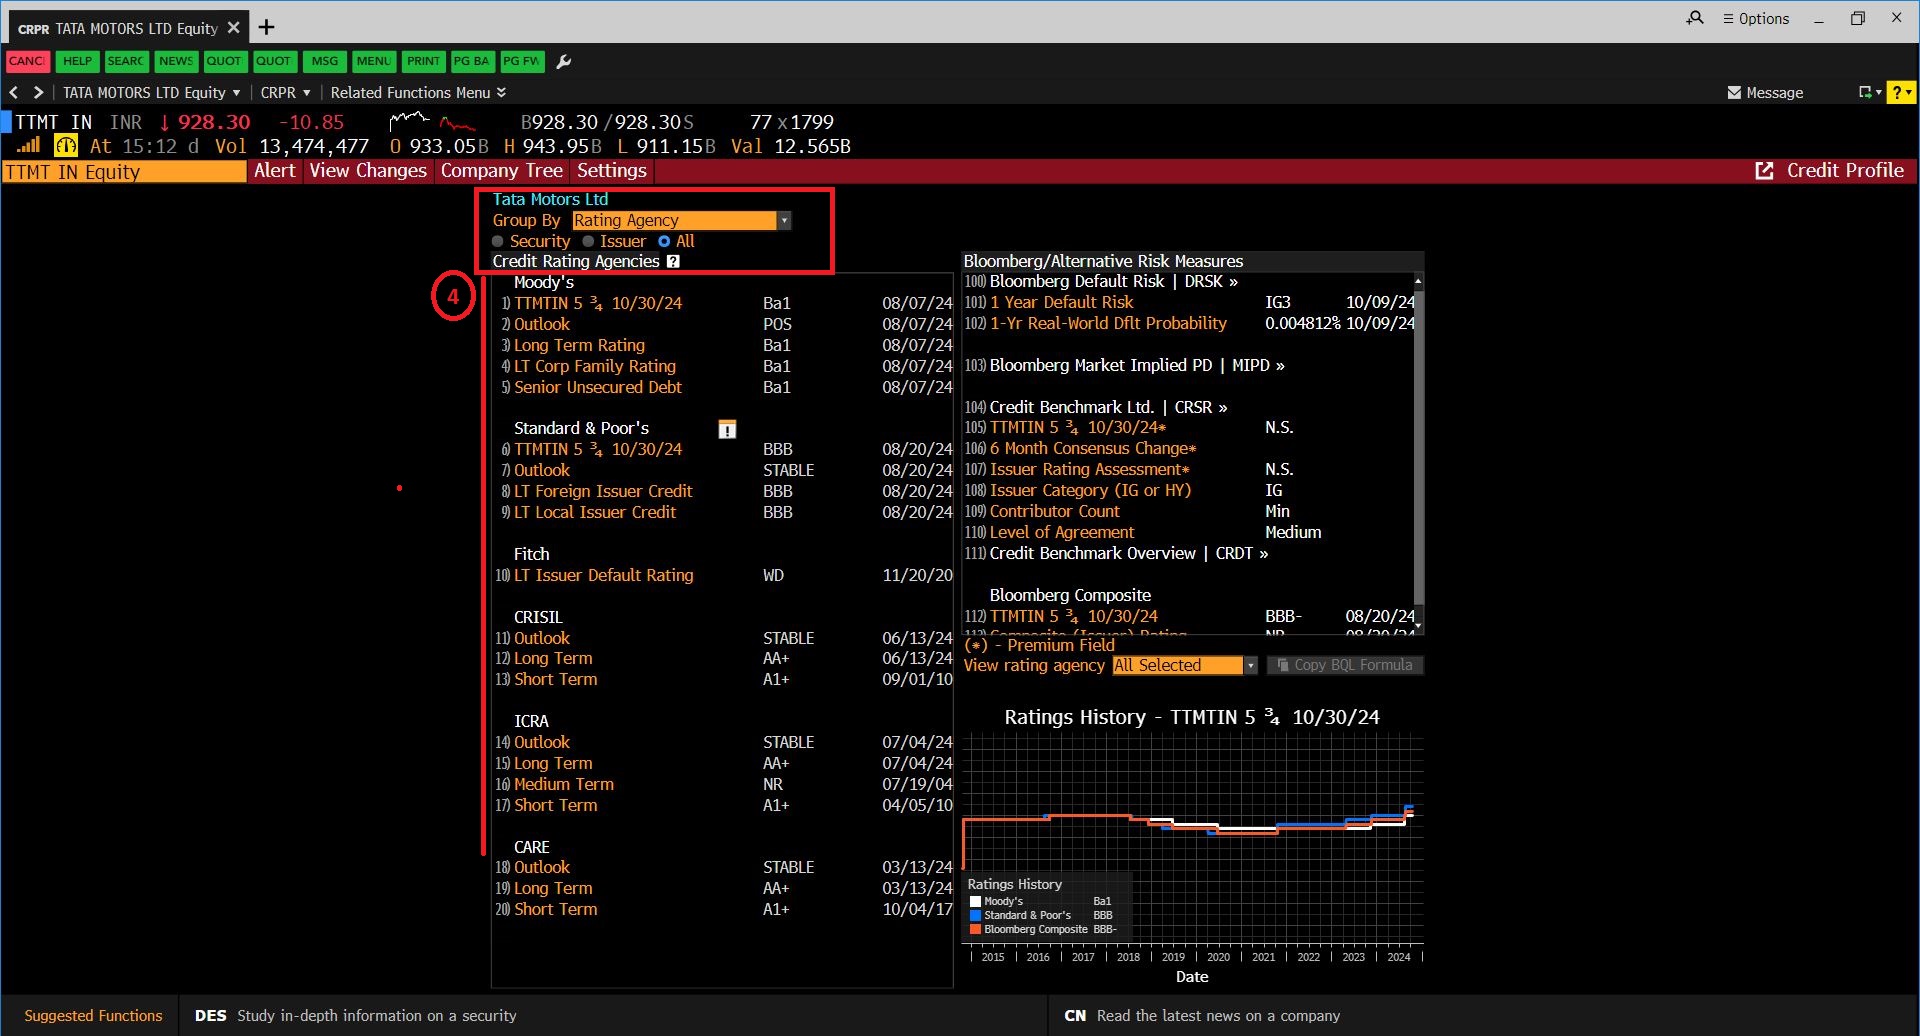This screenshot has height=1036, width=1920.
Task: Select row 101 1 Year Default Risk
Action: click(1188, 303)
